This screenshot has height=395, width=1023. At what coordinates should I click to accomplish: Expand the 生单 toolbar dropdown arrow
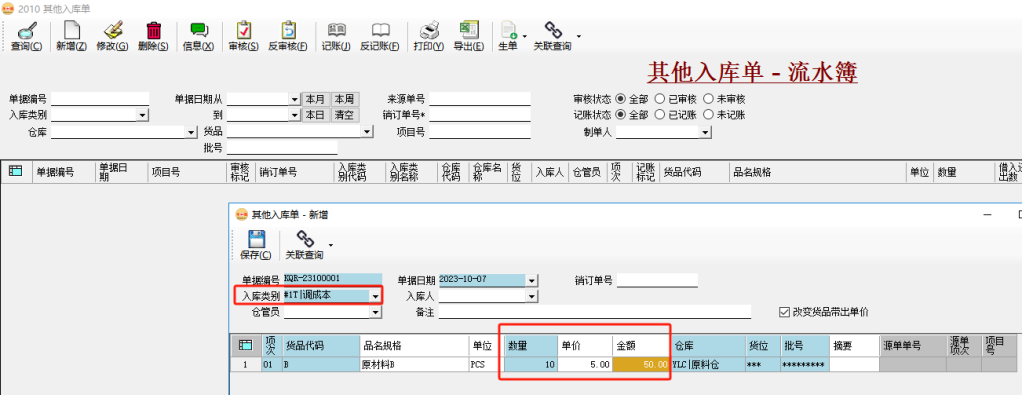point(524,37)
